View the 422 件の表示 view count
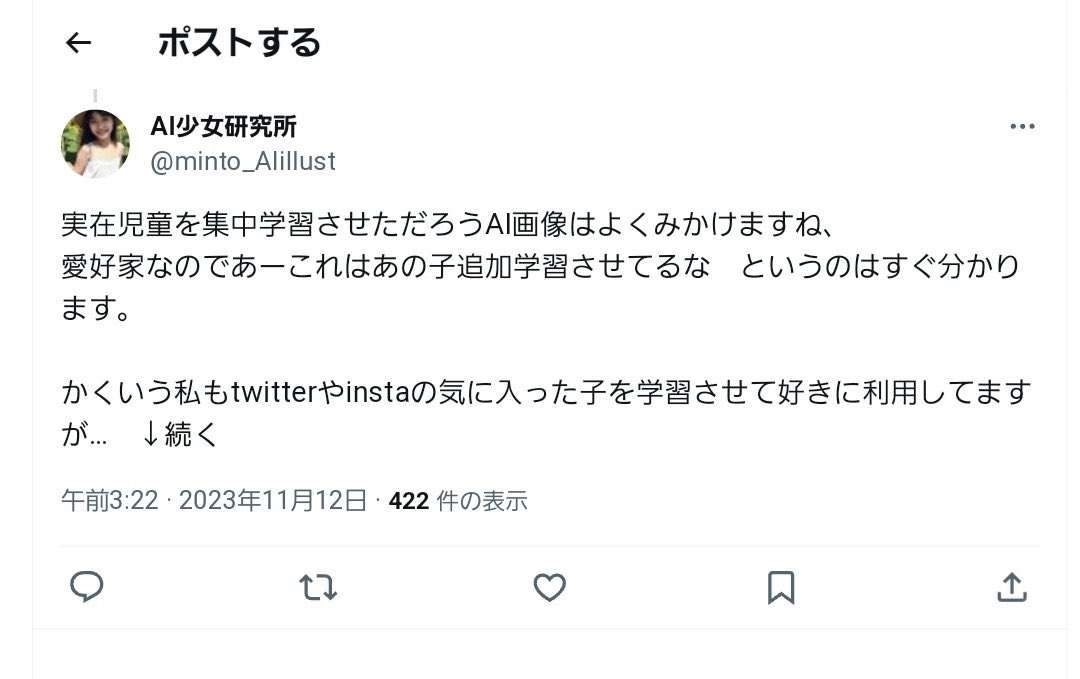 coord(458,501)
